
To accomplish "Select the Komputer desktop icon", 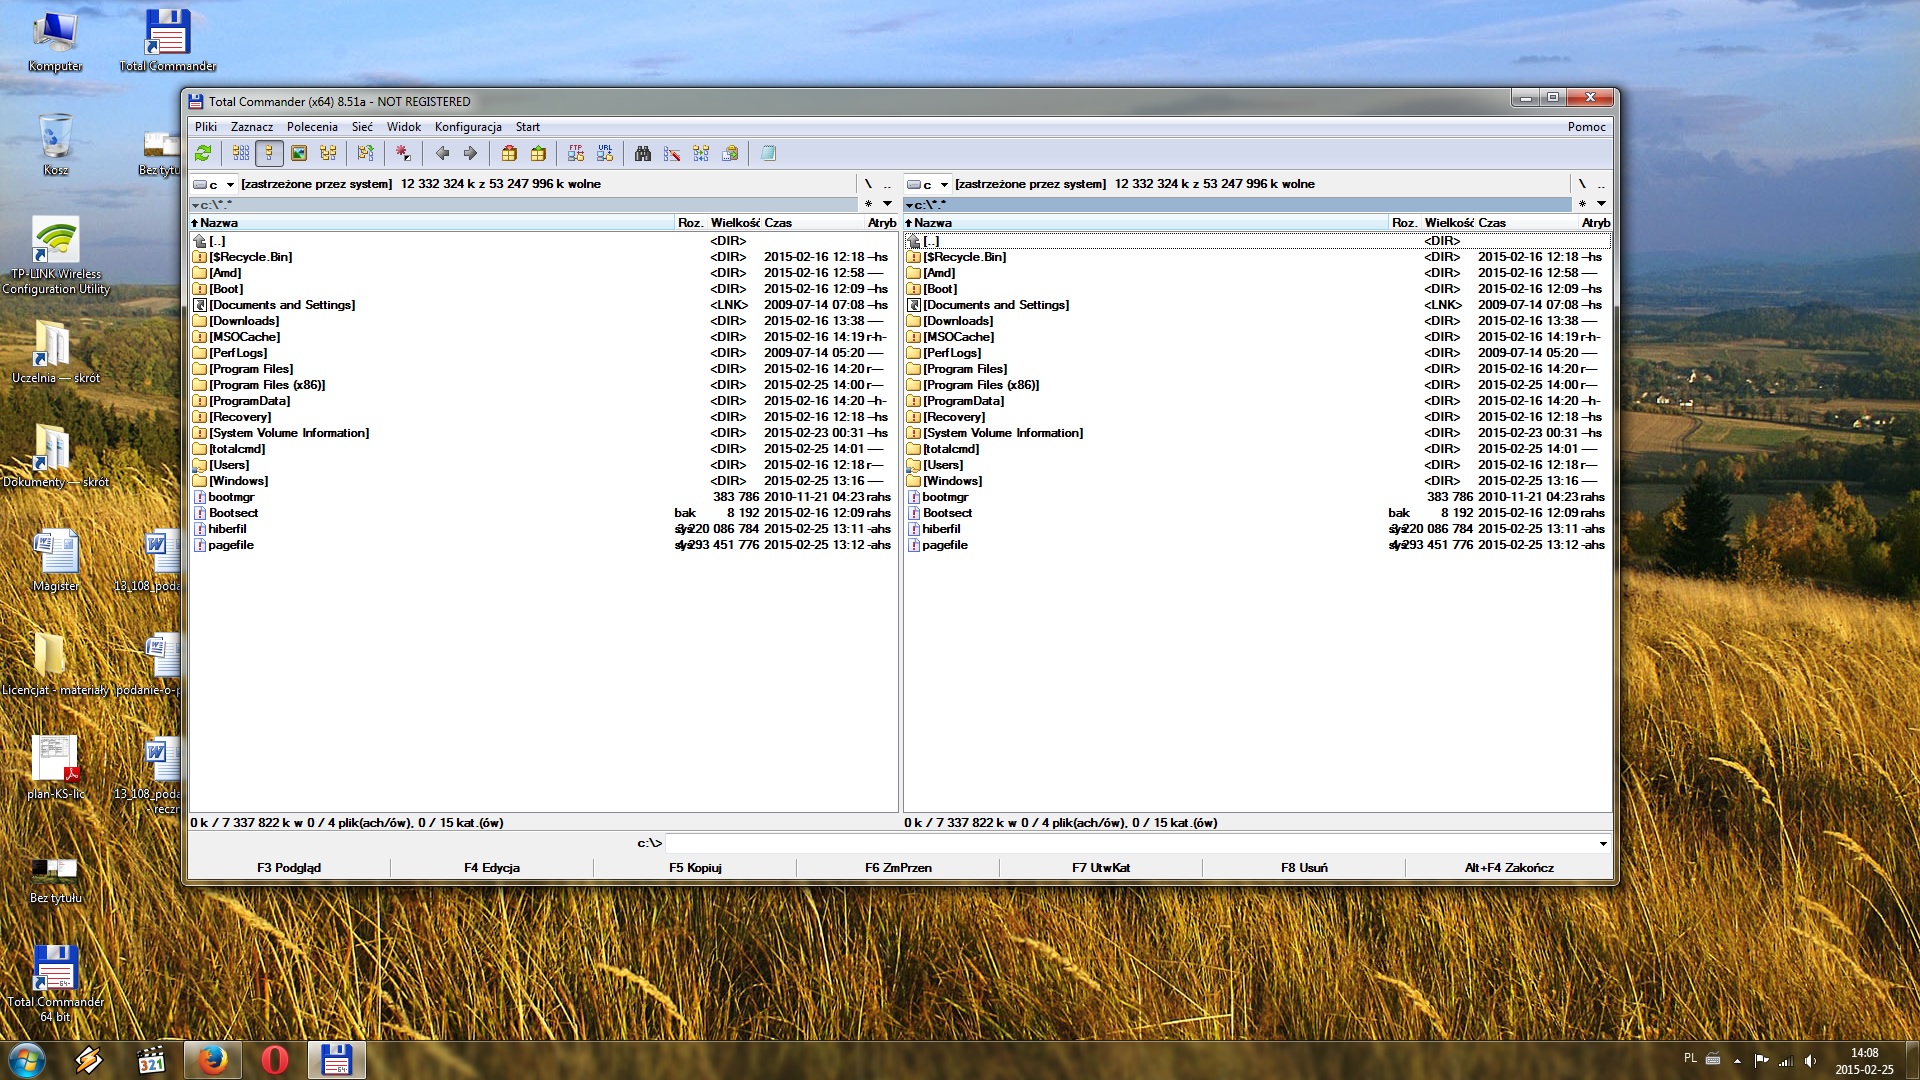I will pyautogui.click(x=55, y=42).
